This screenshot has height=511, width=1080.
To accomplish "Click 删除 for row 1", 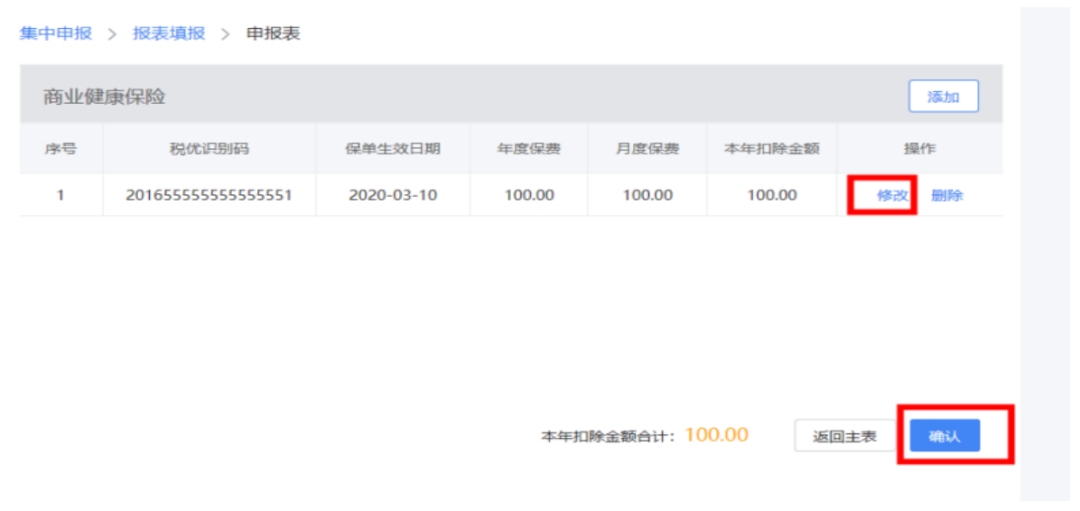I will pos(947,196).
